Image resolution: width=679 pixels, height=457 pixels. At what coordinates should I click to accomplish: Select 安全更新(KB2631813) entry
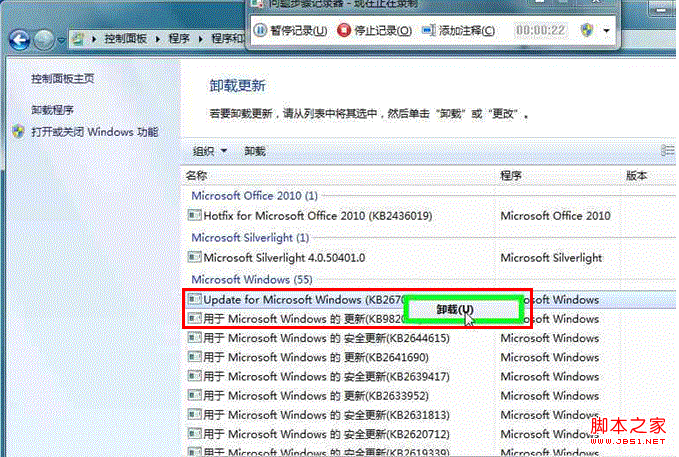(x=326, y=415)
